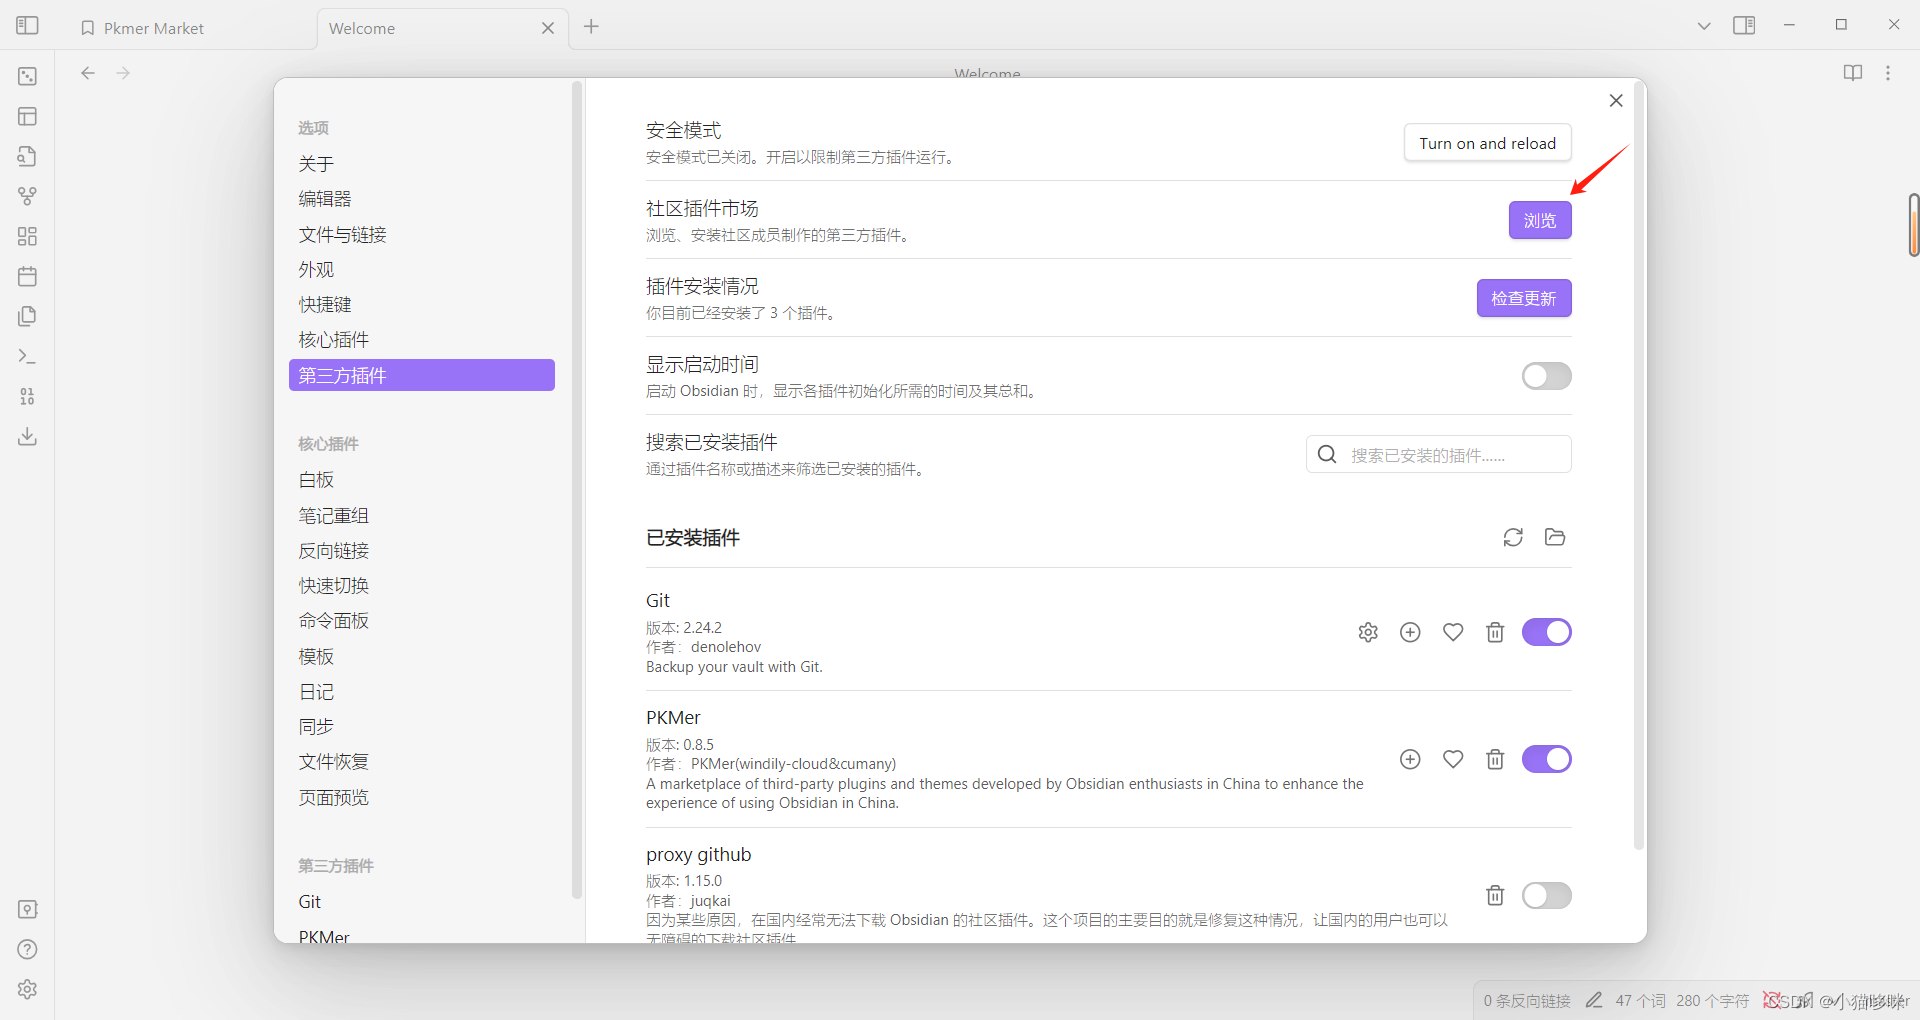The width and height of the screenshot is (1920, 1020).
Task: Uninstall the proxy github plugin
Action: (x=1495, y=895)
